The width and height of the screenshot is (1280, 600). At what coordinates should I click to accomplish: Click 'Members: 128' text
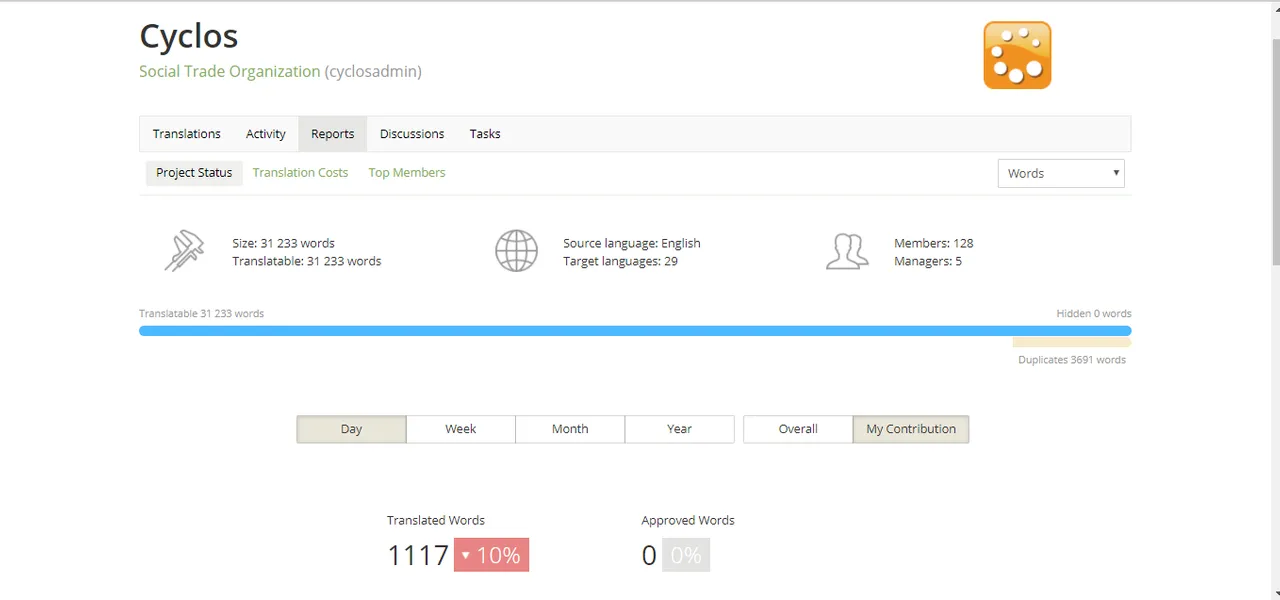(x=934, y=243)
